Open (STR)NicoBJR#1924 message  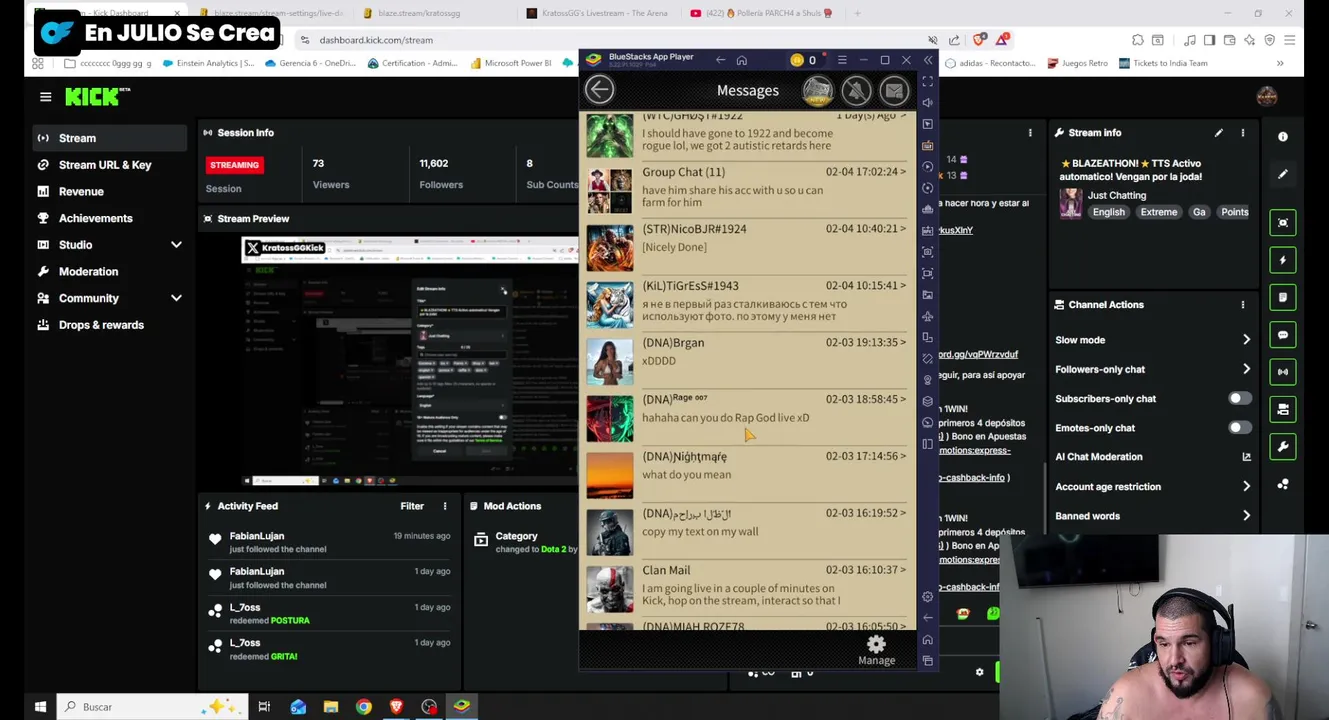[746, 246]
